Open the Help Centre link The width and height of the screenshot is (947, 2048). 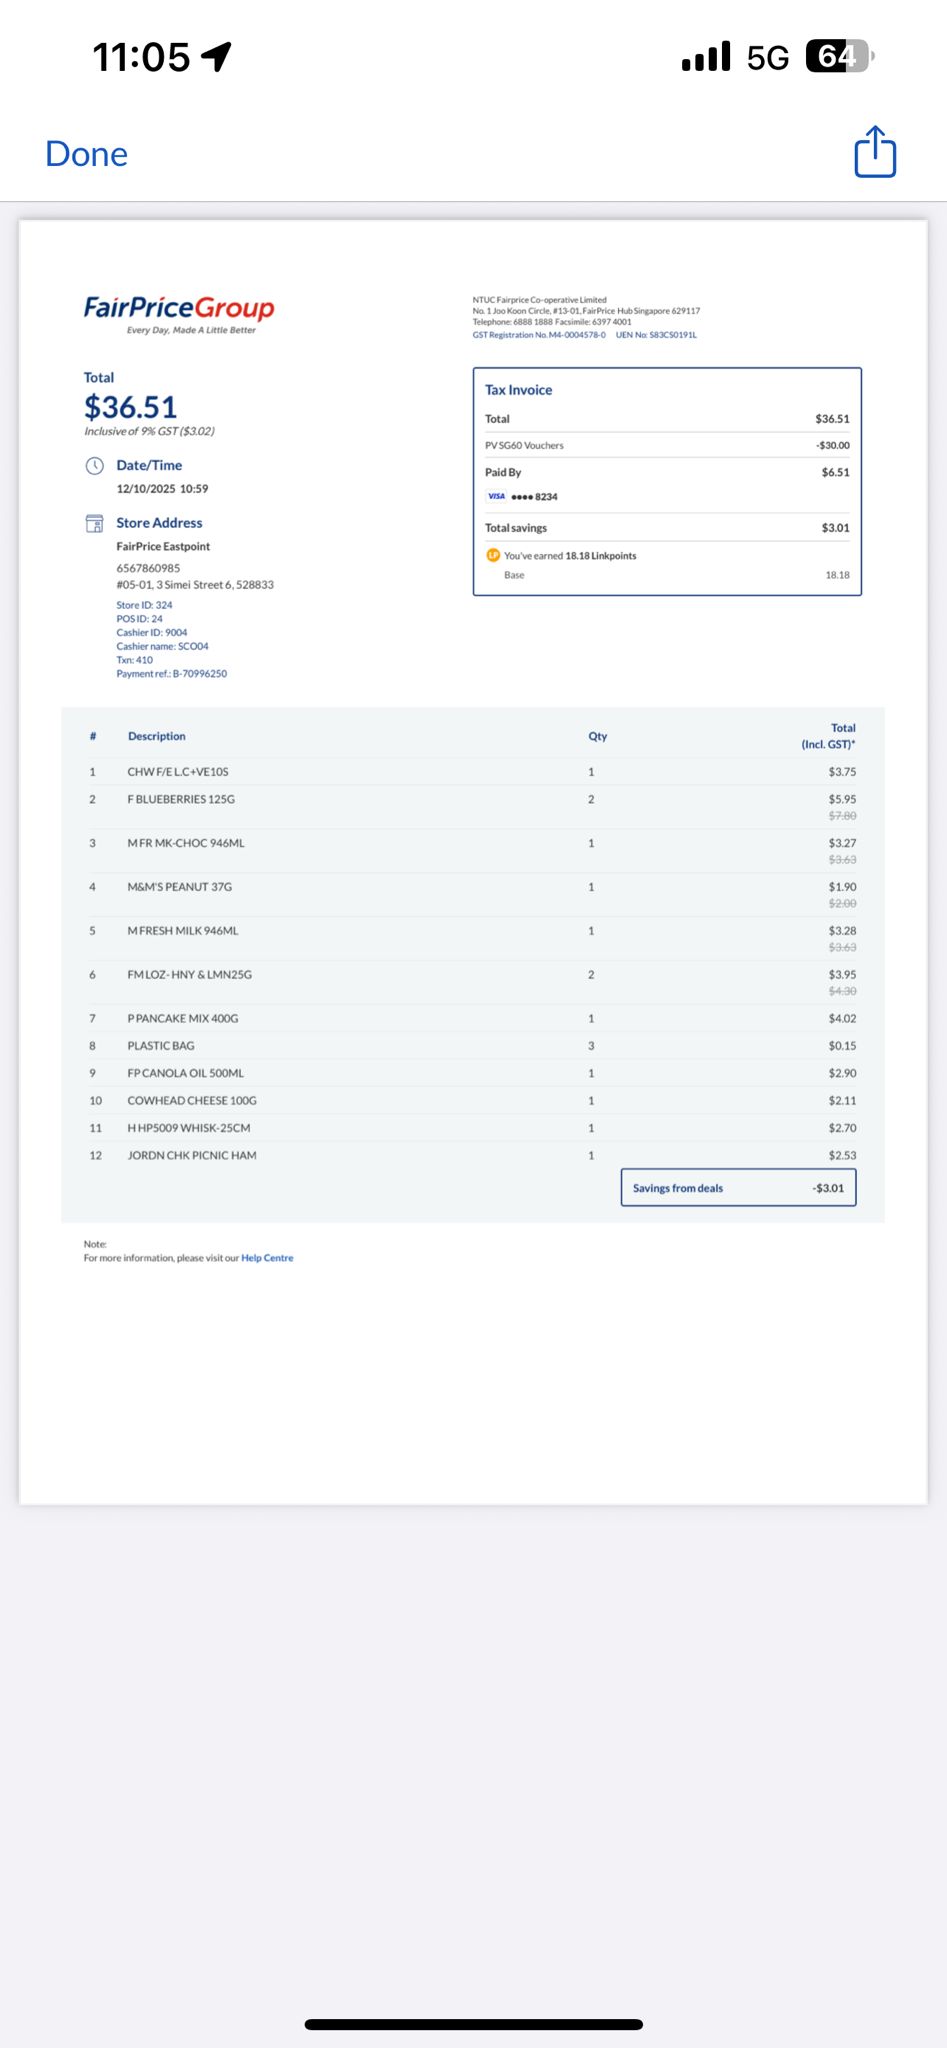coord(267,1258)
